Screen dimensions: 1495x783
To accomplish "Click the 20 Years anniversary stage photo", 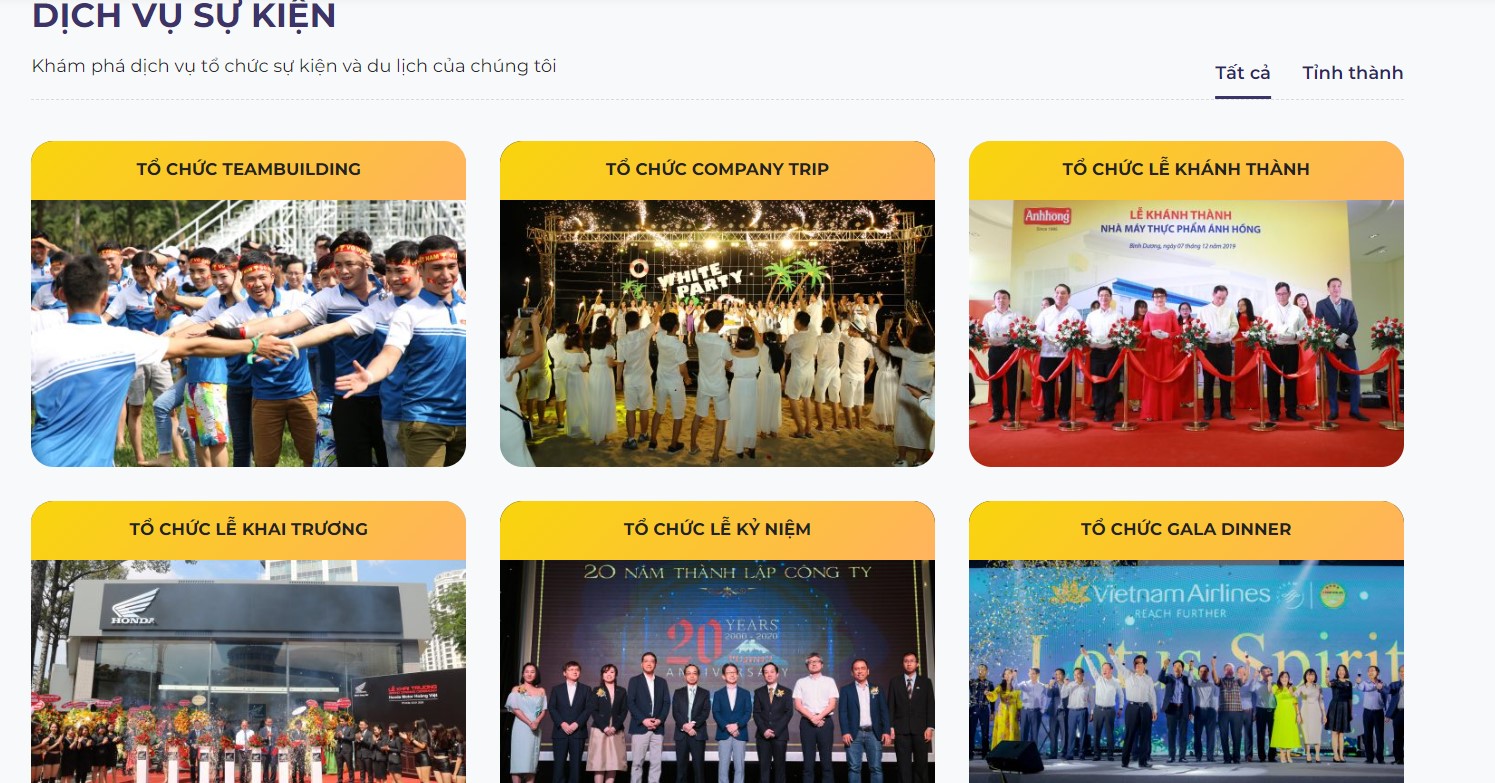I will pos(717,671).
